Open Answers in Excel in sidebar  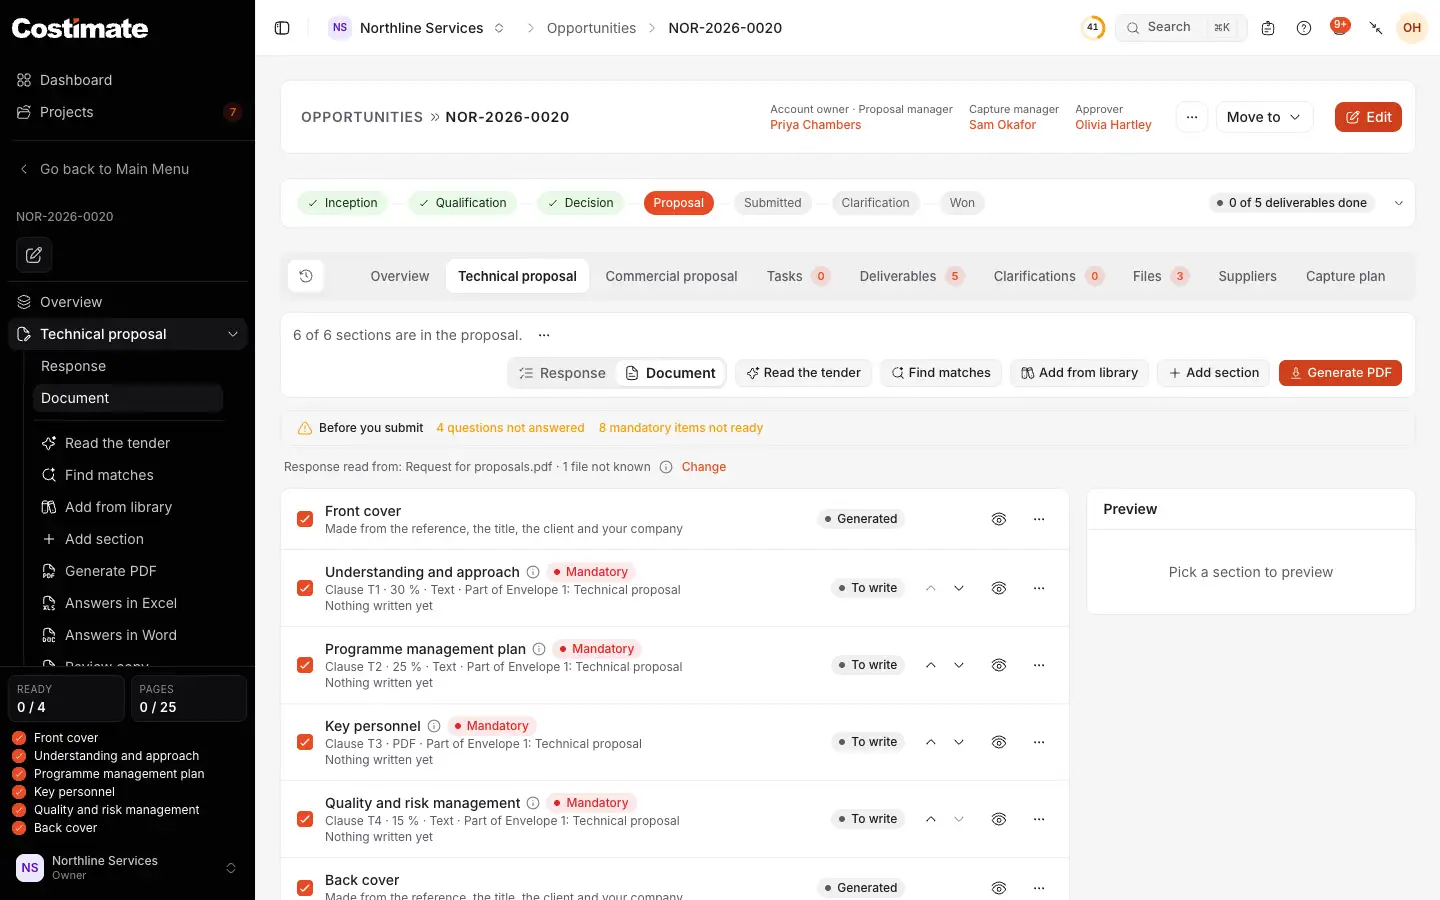tap(121, 603)
